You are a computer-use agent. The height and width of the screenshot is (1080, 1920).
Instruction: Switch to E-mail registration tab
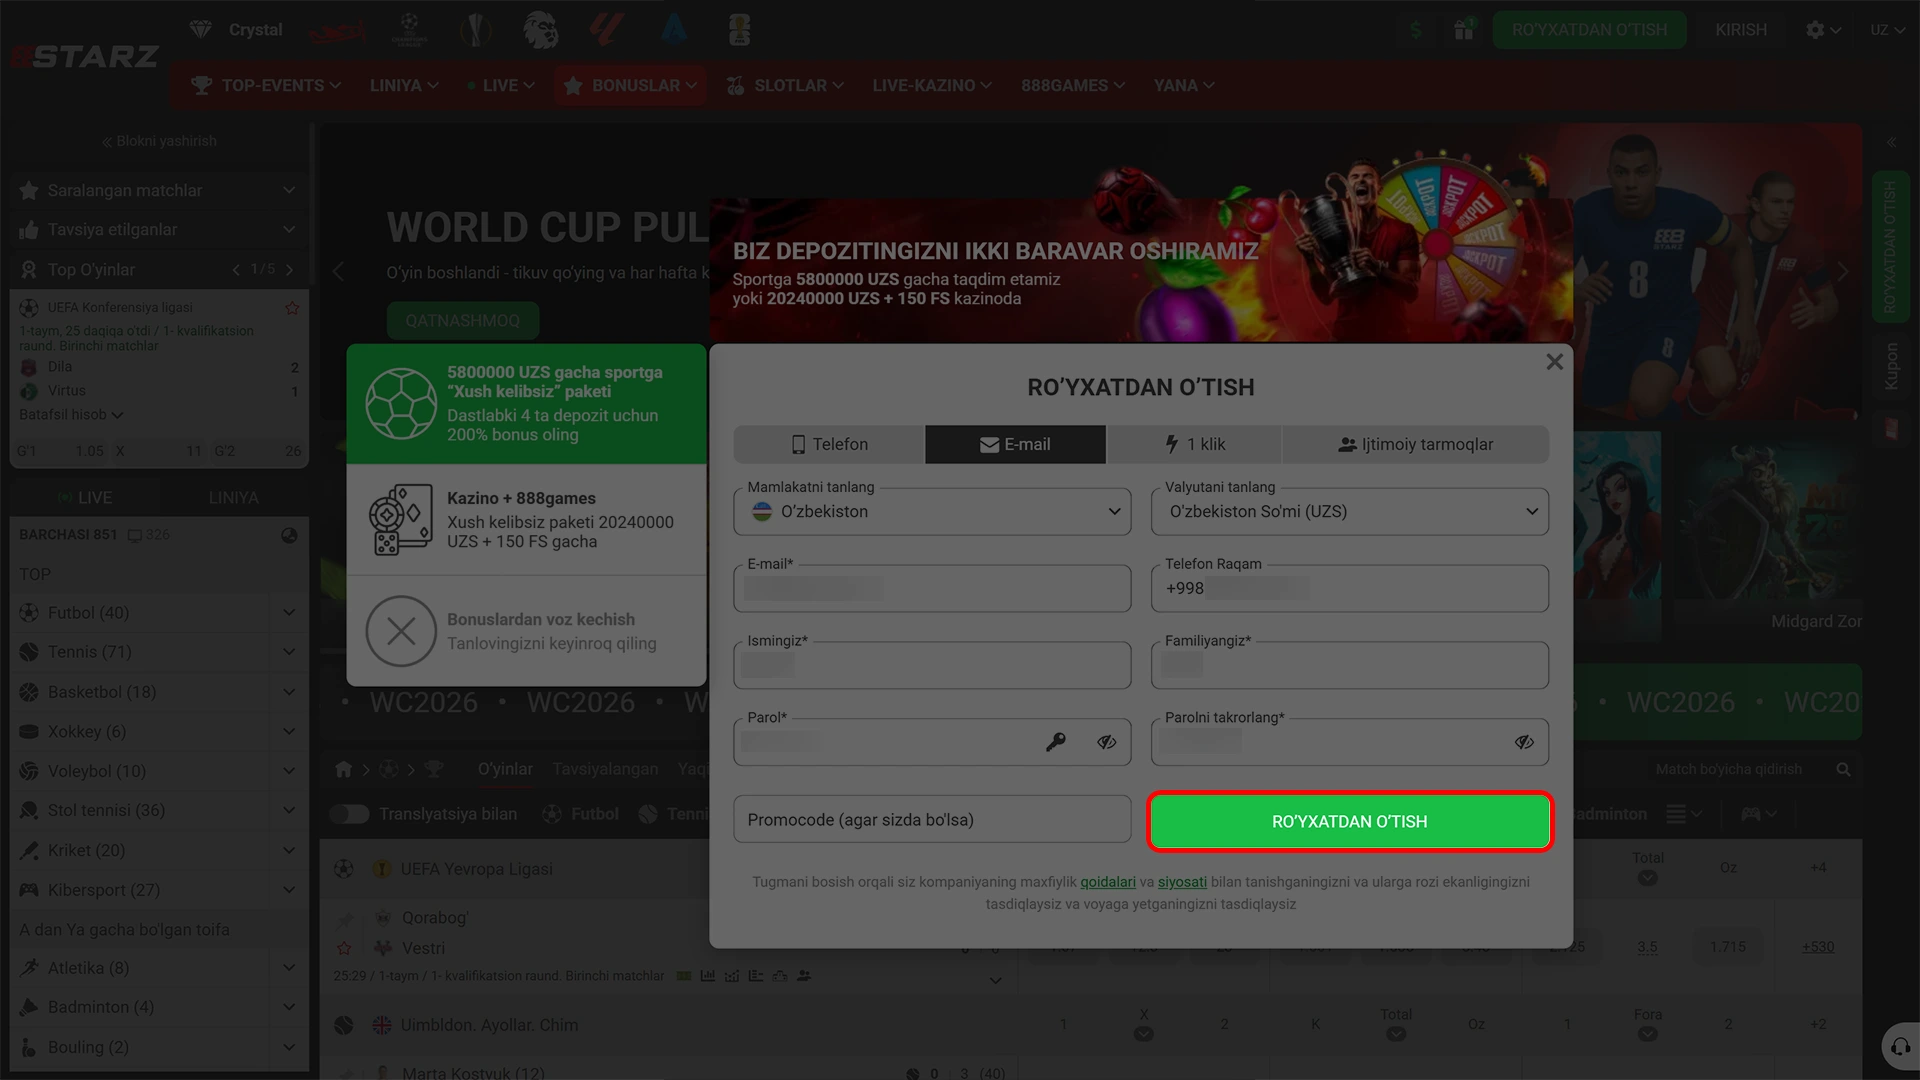1015,444
